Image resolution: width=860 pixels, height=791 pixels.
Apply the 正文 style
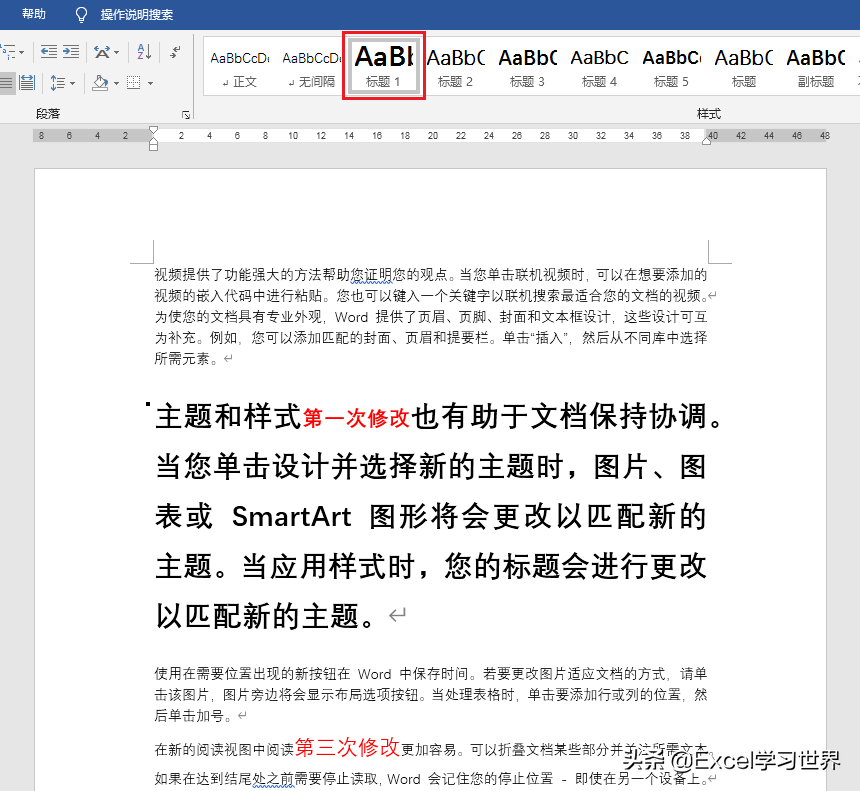pyautogui.click(x=240, y=66)
